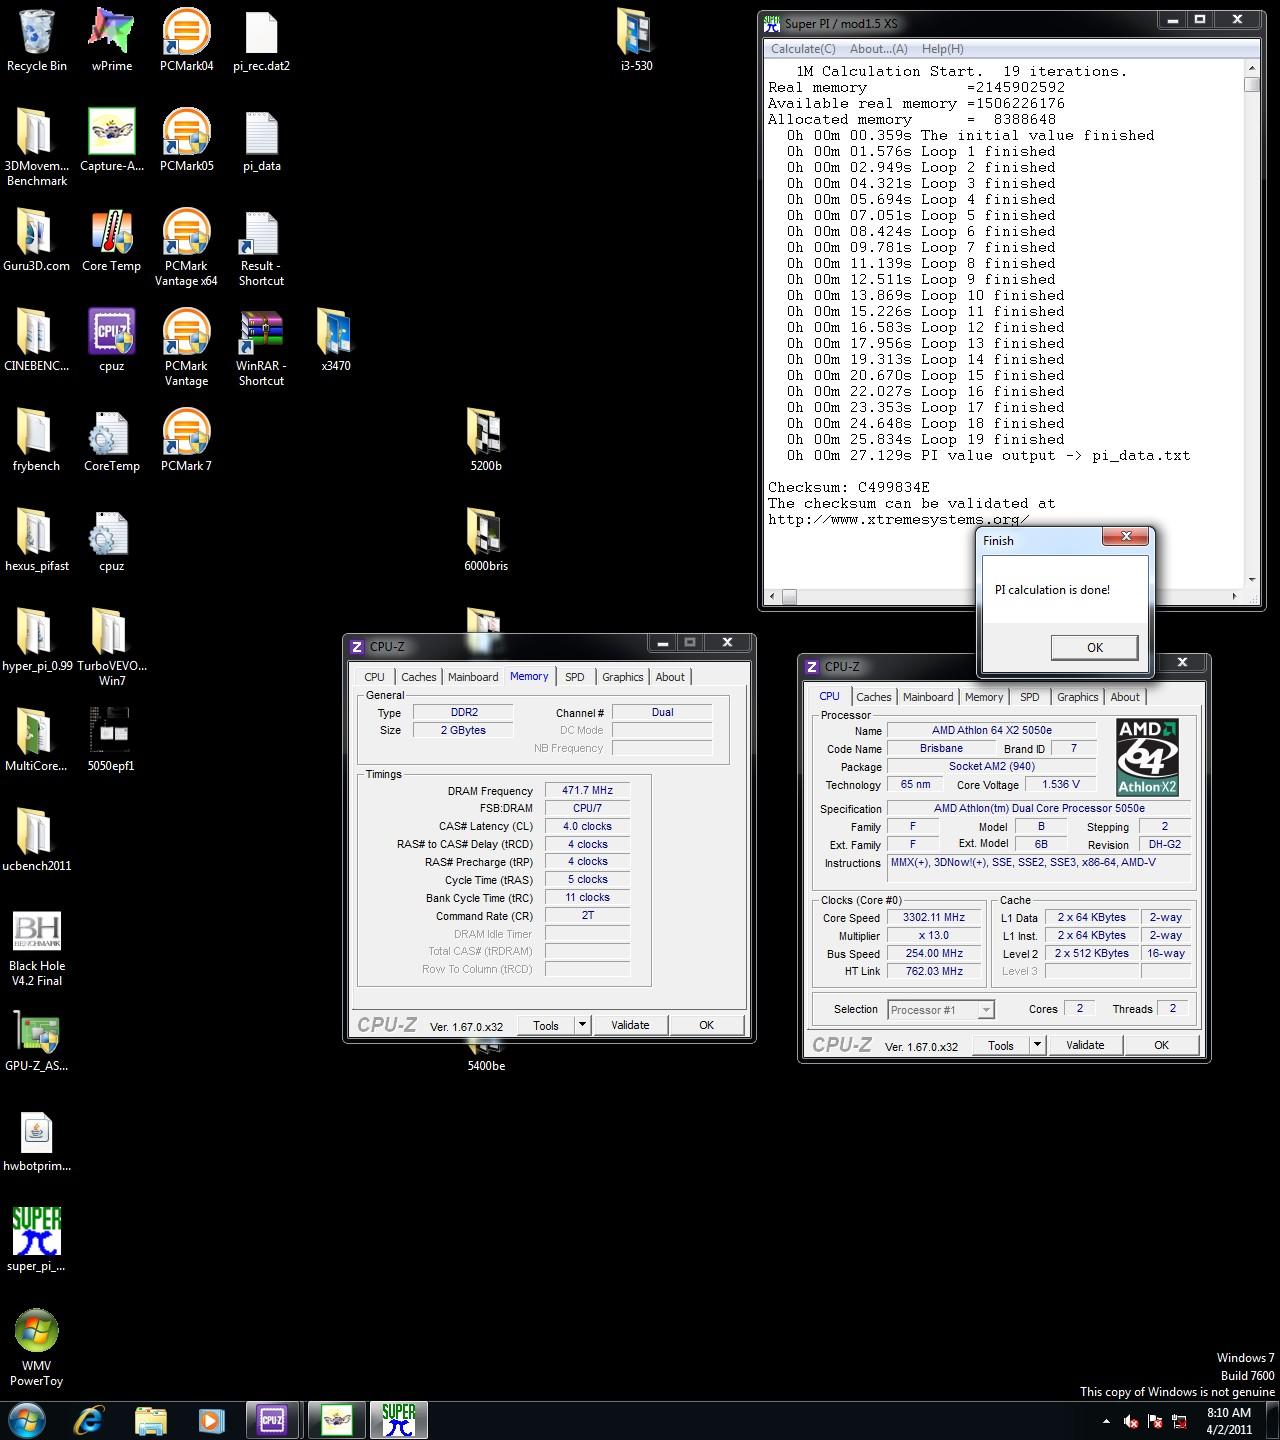Launch the super_pi desktop icon
This screenshot has height=1440, width=1280.
pyautogui.click(x=37, y=1240)
